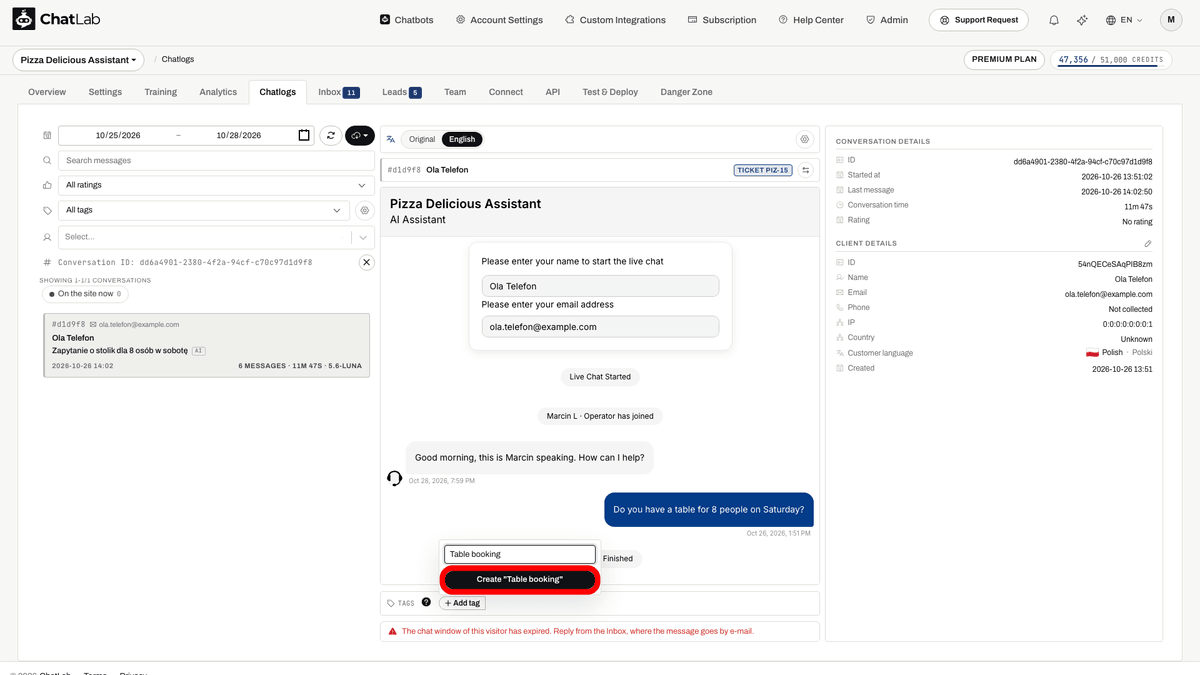Clear the Conversation ID filter with X
Screen dimensions: 1200x675
(367, 262)
